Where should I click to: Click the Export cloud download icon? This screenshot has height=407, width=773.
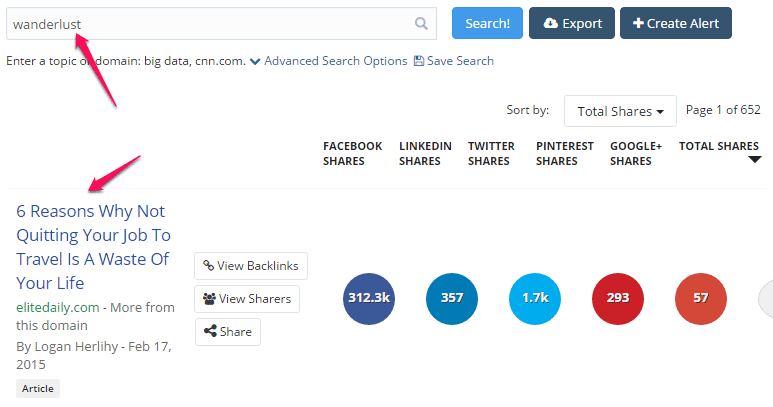pyautogui.click(x=551, y=23)
